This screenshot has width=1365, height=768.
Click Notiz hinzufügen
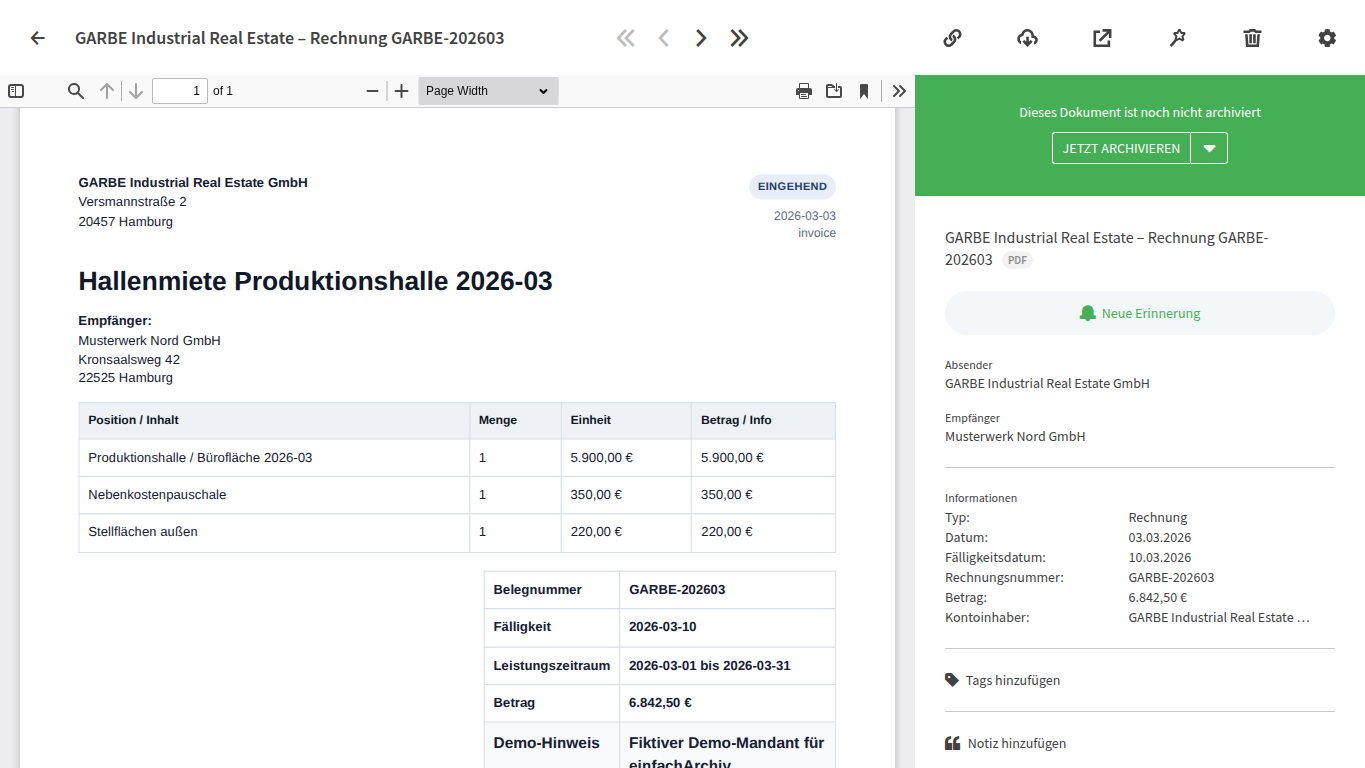(x=1016, y=743)
